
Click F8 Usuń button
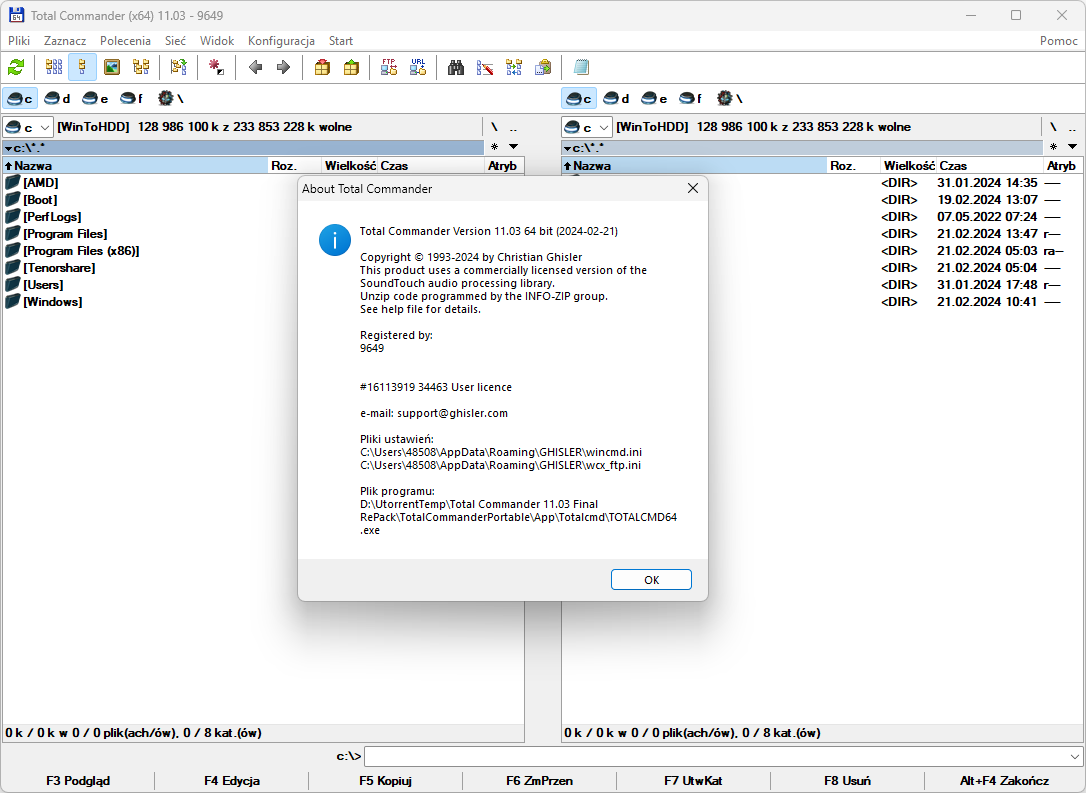tap(848, 781)
